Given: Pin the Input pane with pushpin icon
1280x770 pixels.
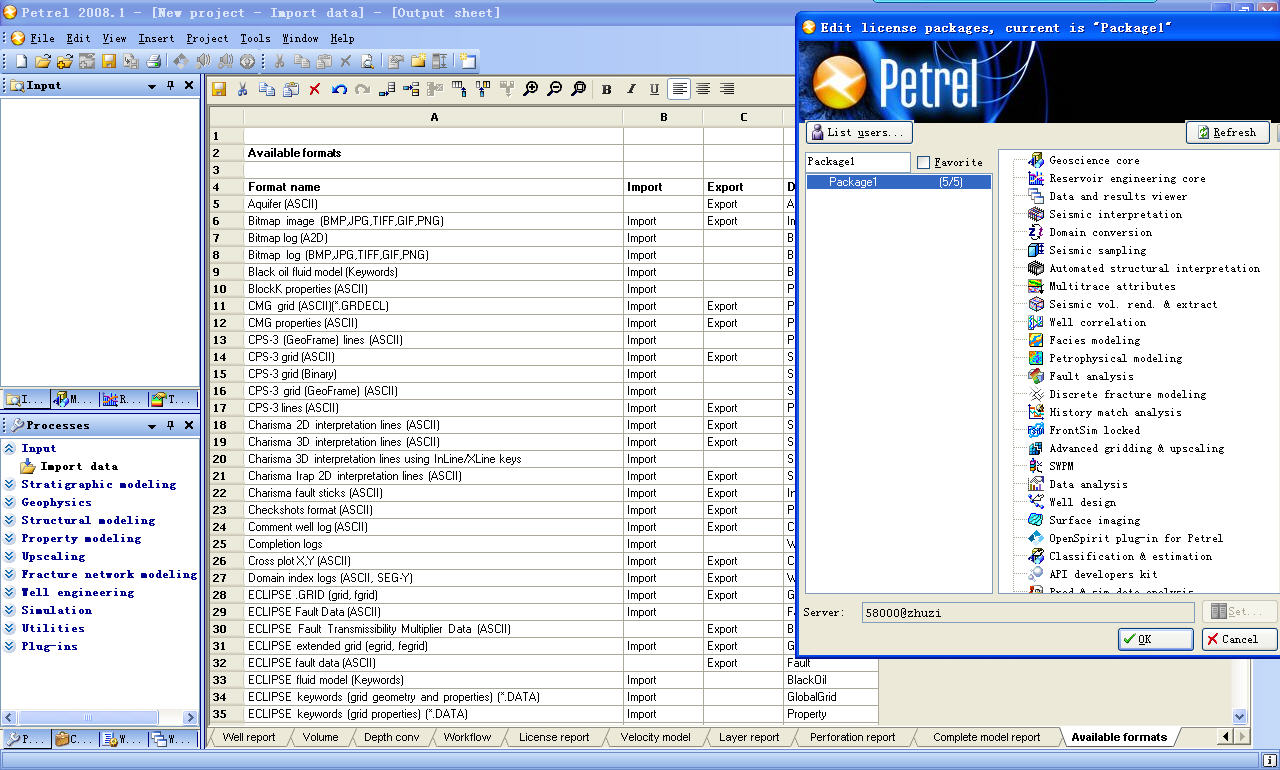Looking at the screenshot, I should [171, 86].
